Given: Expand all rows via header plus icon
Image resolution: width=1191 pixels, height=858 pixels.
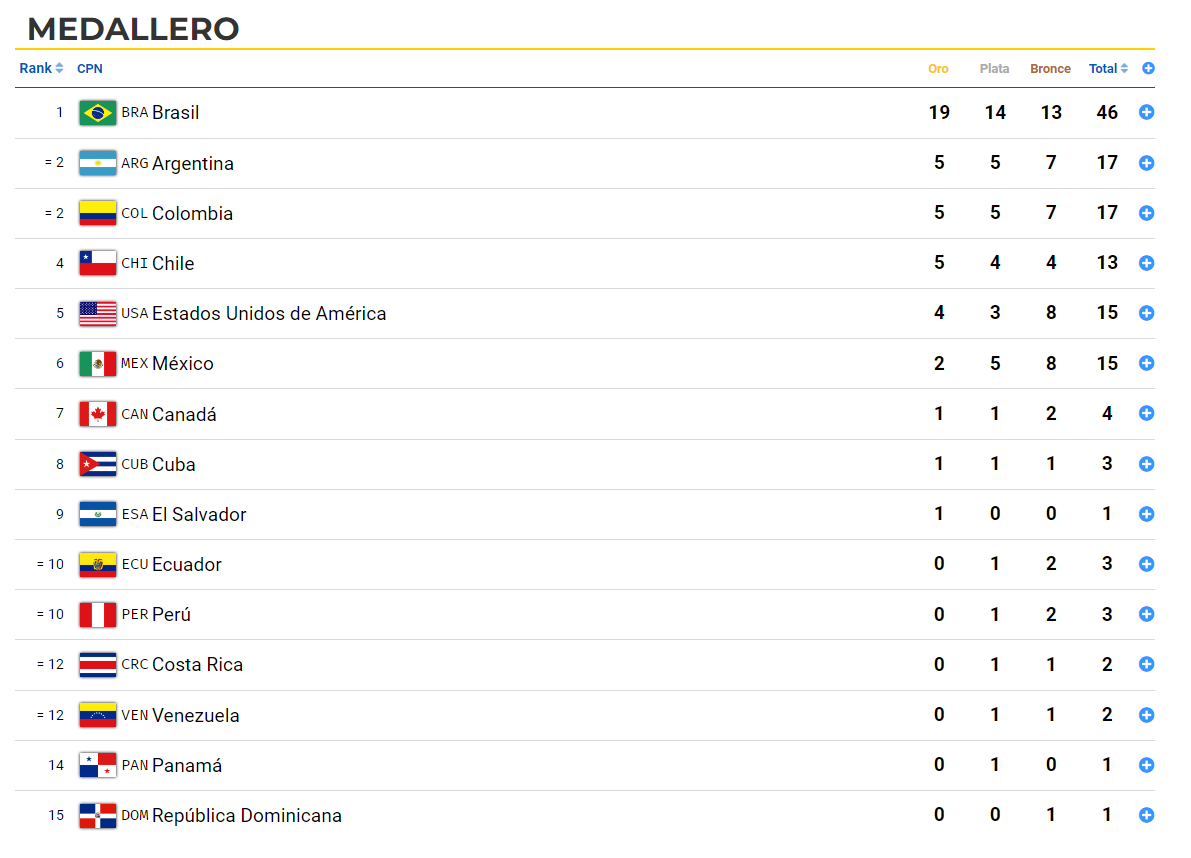Looking at the screenshot, I should click(1148, 68).
